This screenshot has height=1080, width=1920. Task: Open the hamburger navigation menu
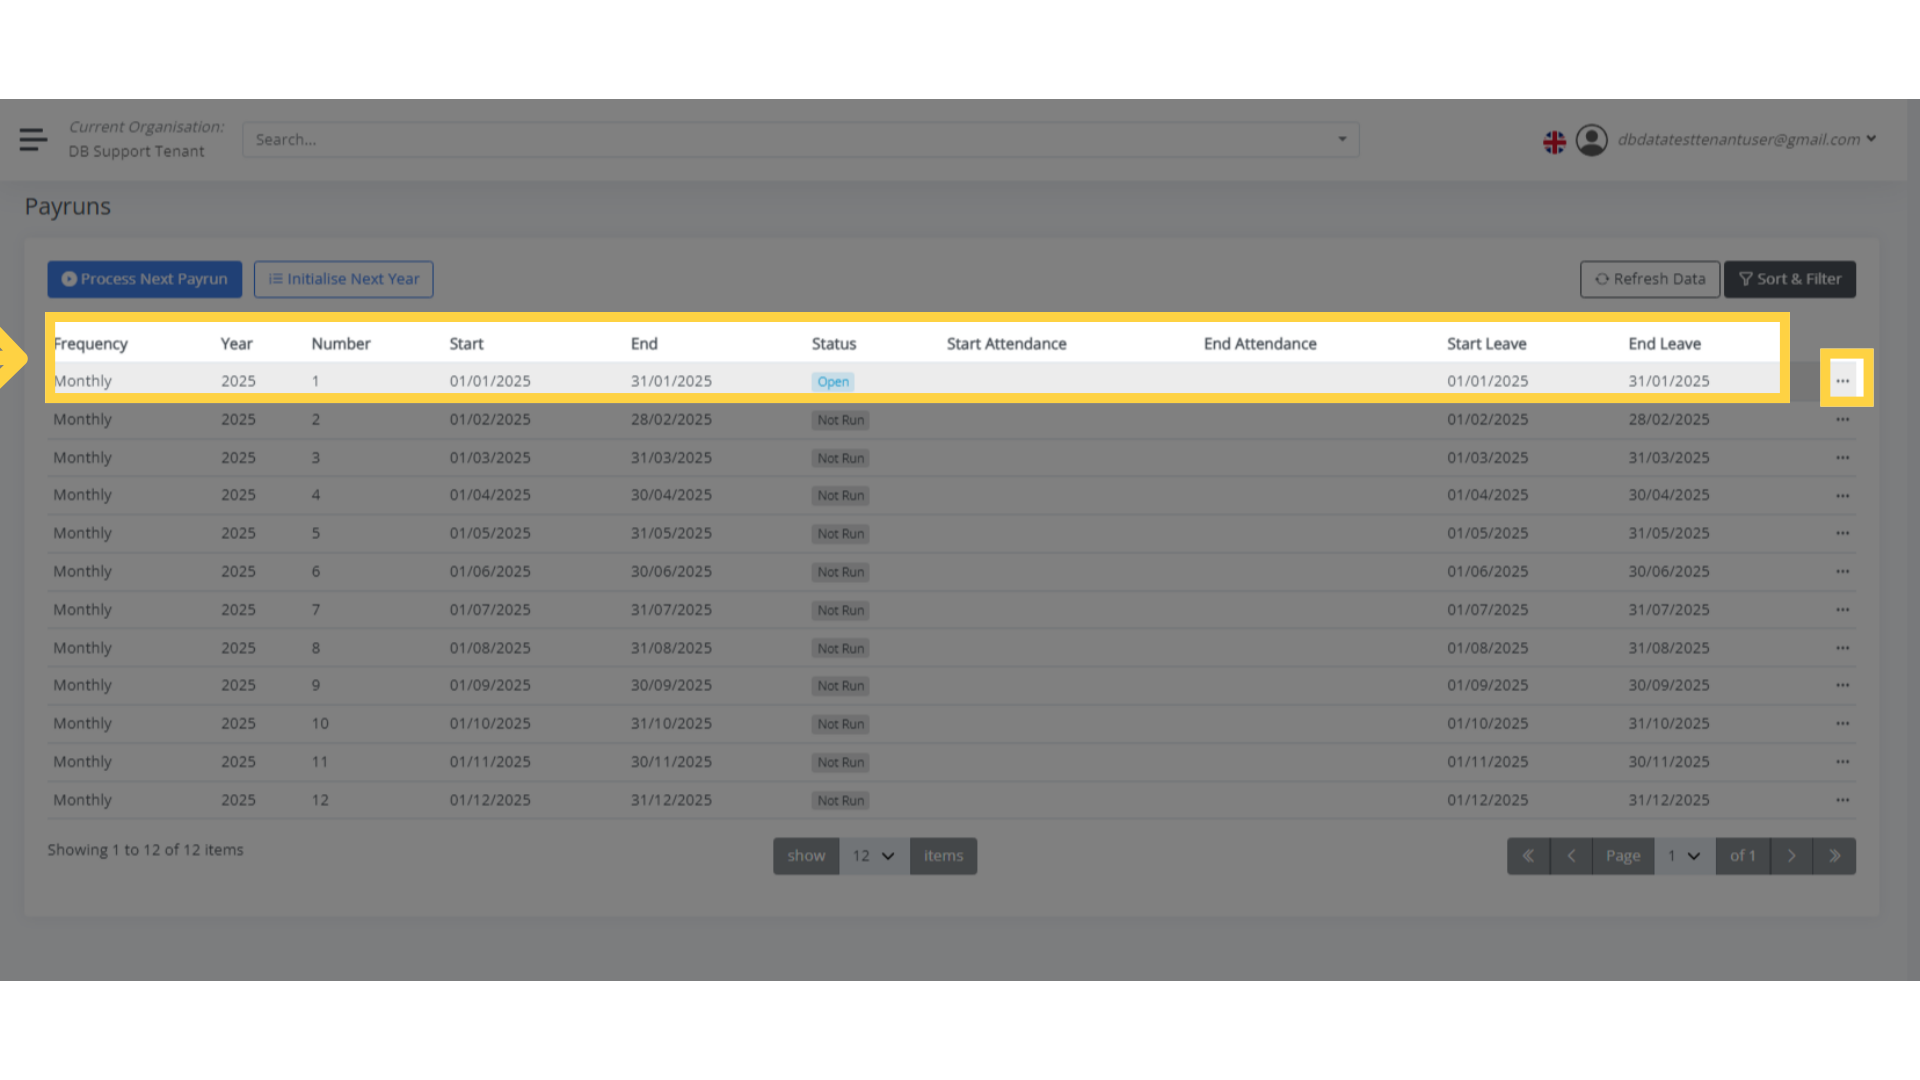click(x=32, y=139)
